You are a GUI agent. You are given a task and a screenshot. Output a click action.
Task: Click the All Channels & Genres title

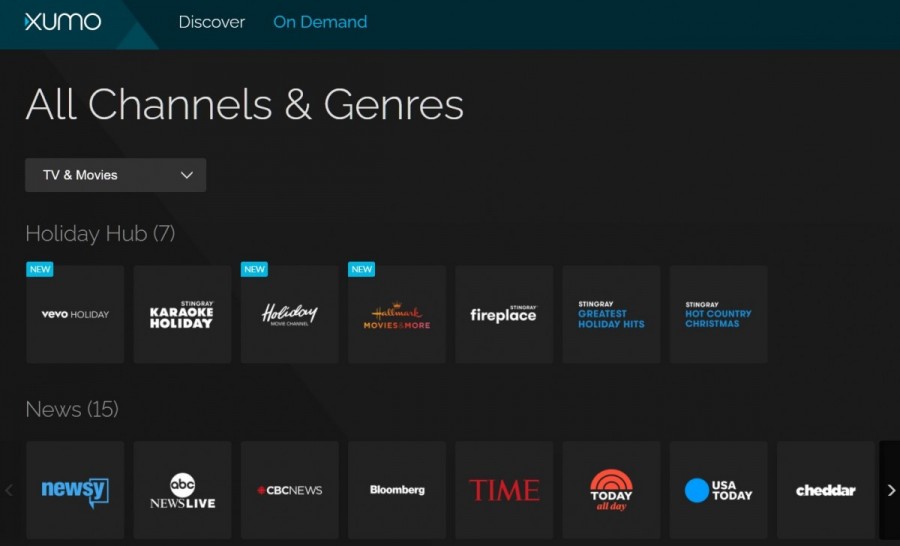click(x=245, y=105)
